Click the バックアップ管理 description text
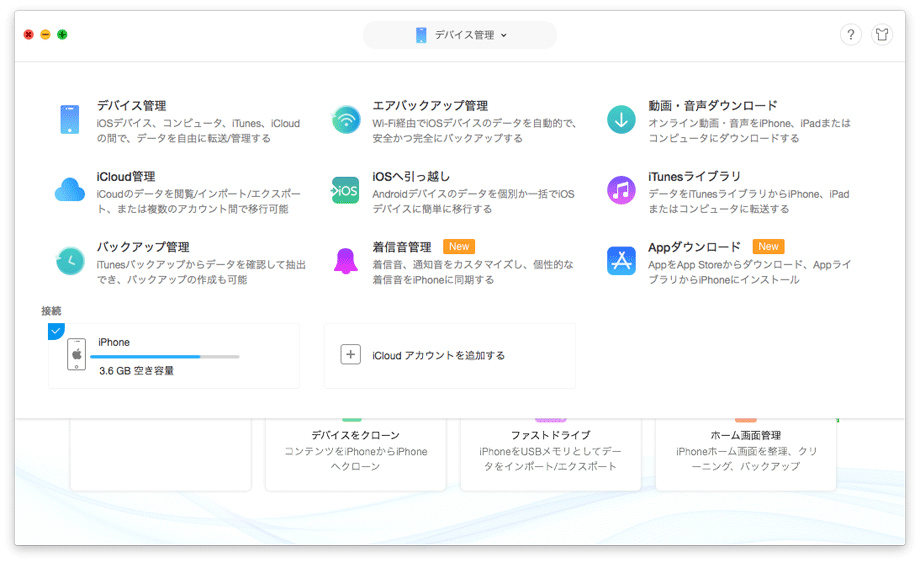Screen dimensions: 920x563 [201, 272]
